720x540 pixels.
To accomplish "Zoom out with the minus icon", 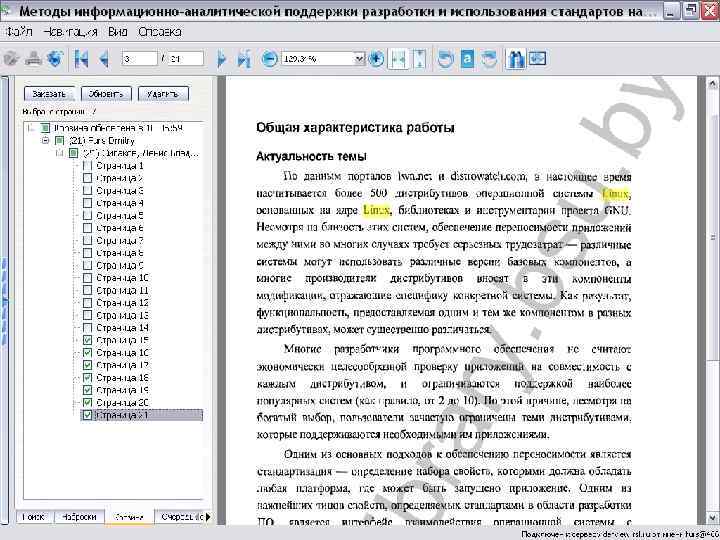I will coord(270,59).
